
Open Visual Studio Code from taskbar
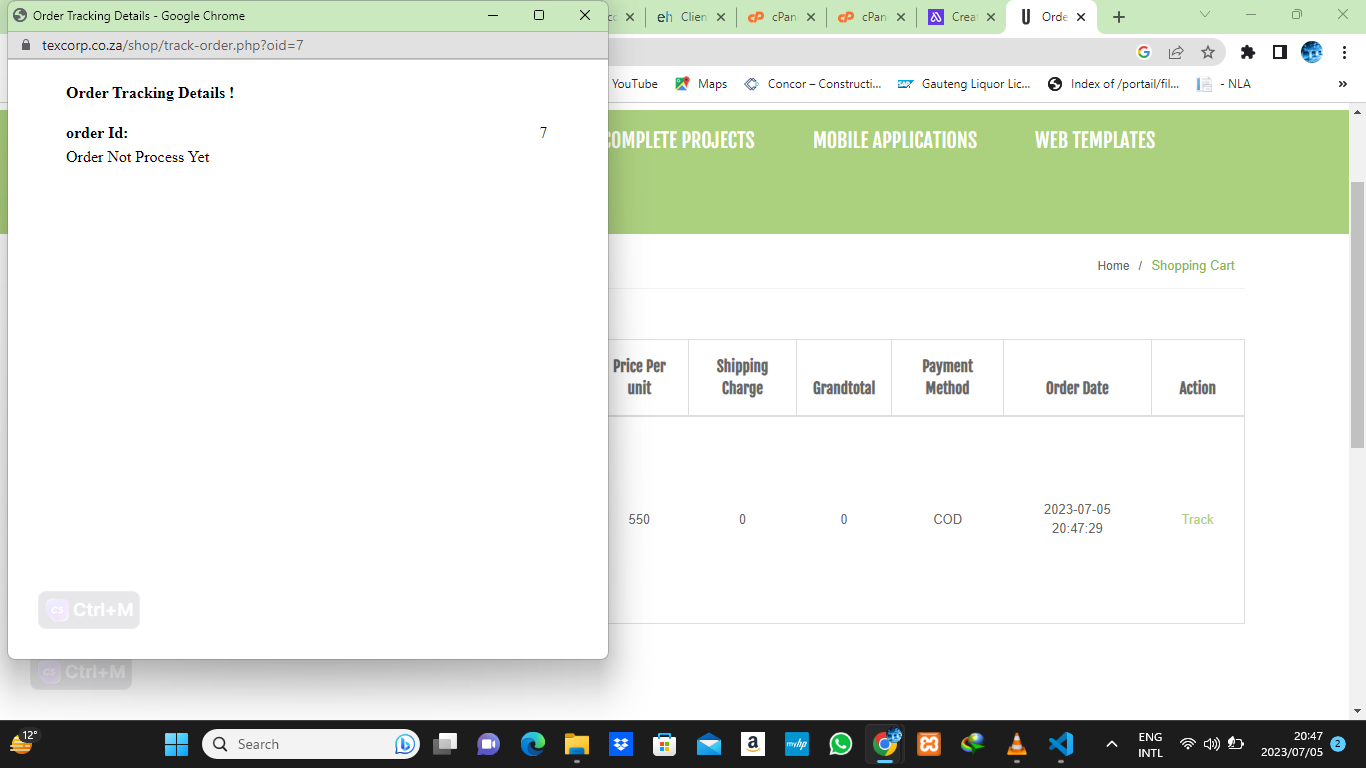pyautogui.click(x=1061, y=744)
